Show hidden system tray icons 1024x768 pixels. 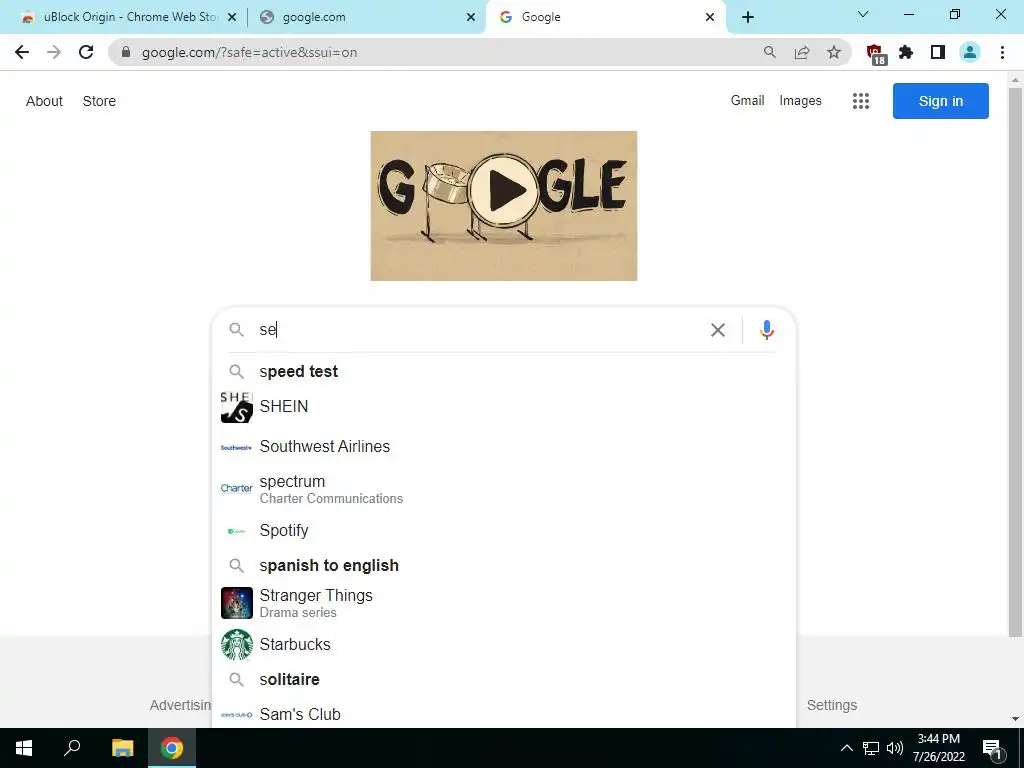click(846, 748)
